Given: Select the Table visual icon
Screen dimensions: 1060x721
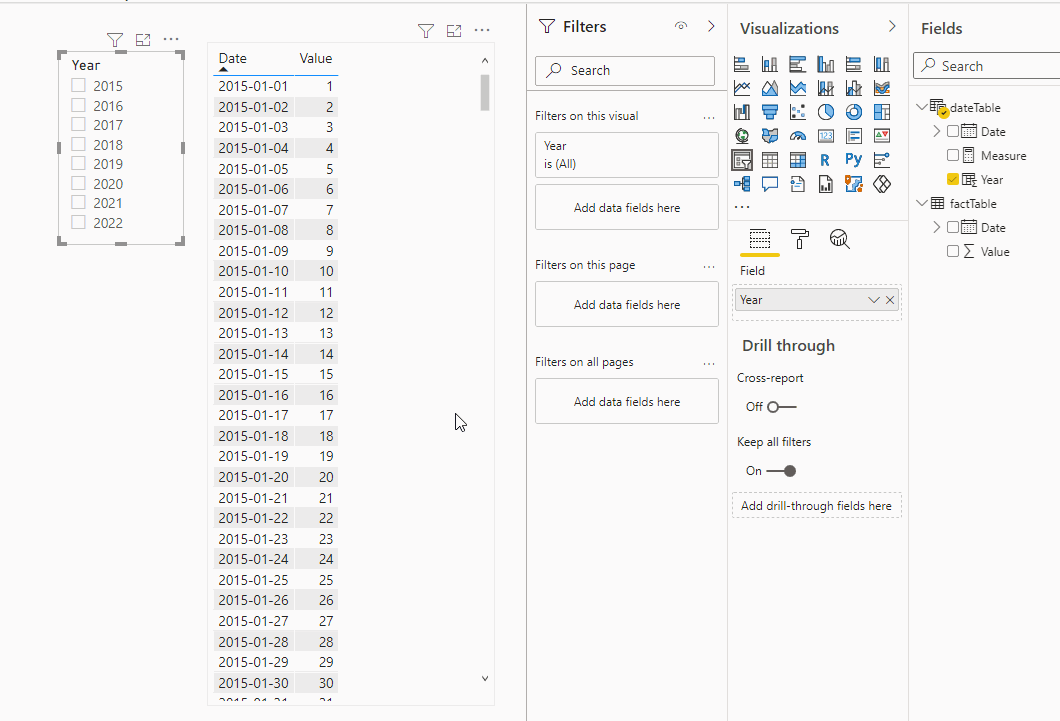Looking at the screenshot, I should [x=769, y=160].
